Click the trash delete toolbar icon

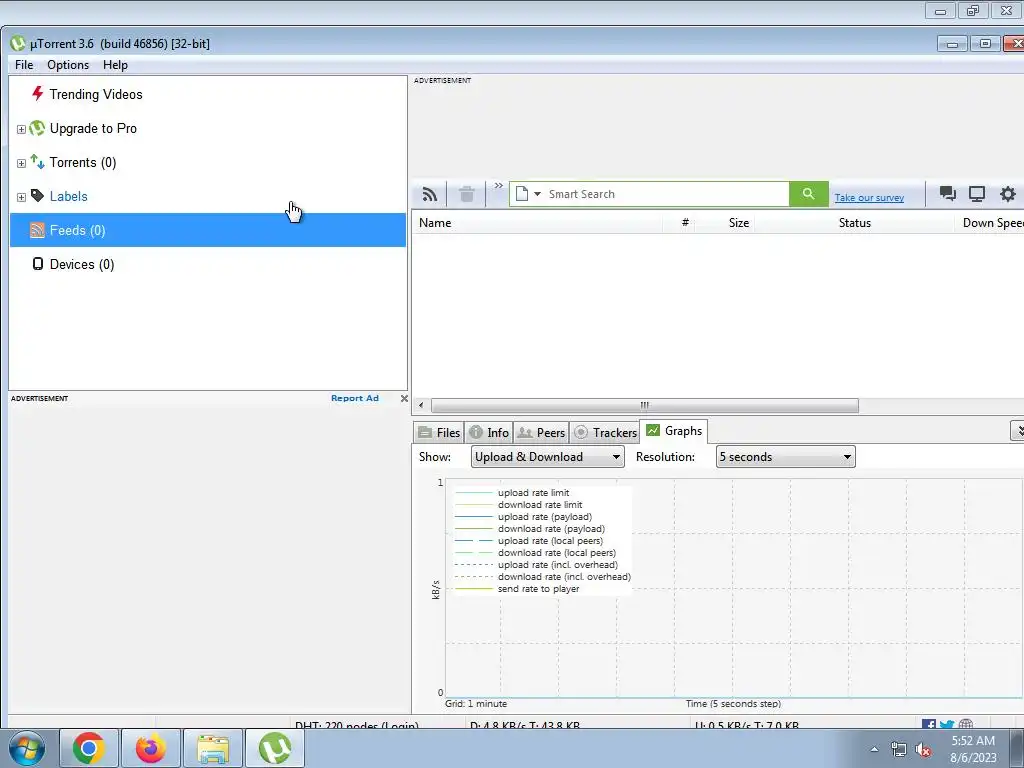point(466,194)
